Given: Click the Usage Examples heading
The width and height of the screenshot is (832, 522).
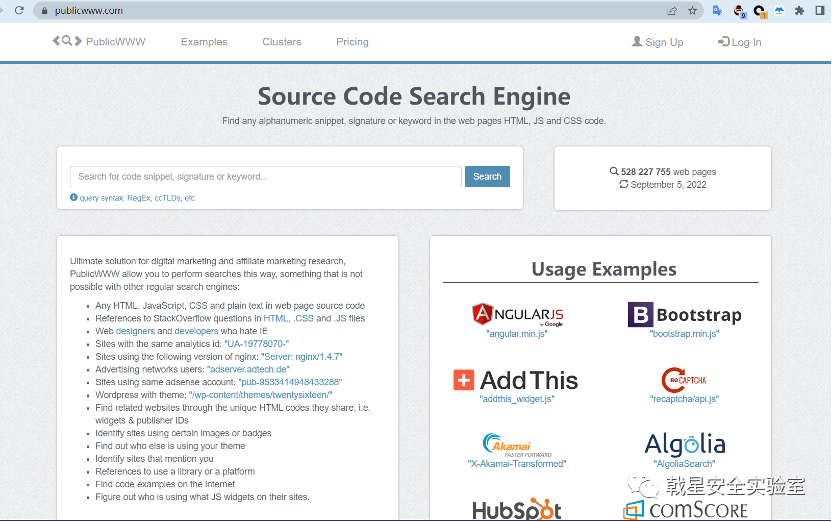Looking at the screenshot, I should pos(604,269).
